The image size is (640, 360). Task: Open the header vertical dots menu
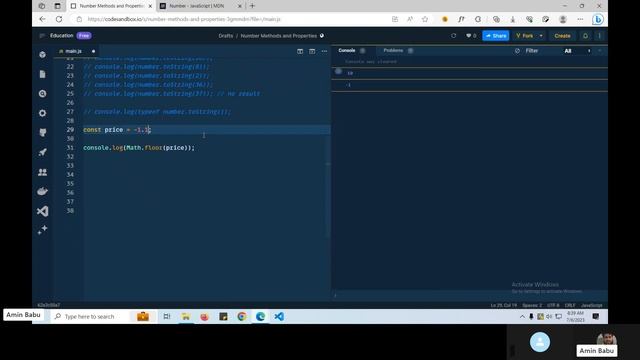click(x=600, y=36)
